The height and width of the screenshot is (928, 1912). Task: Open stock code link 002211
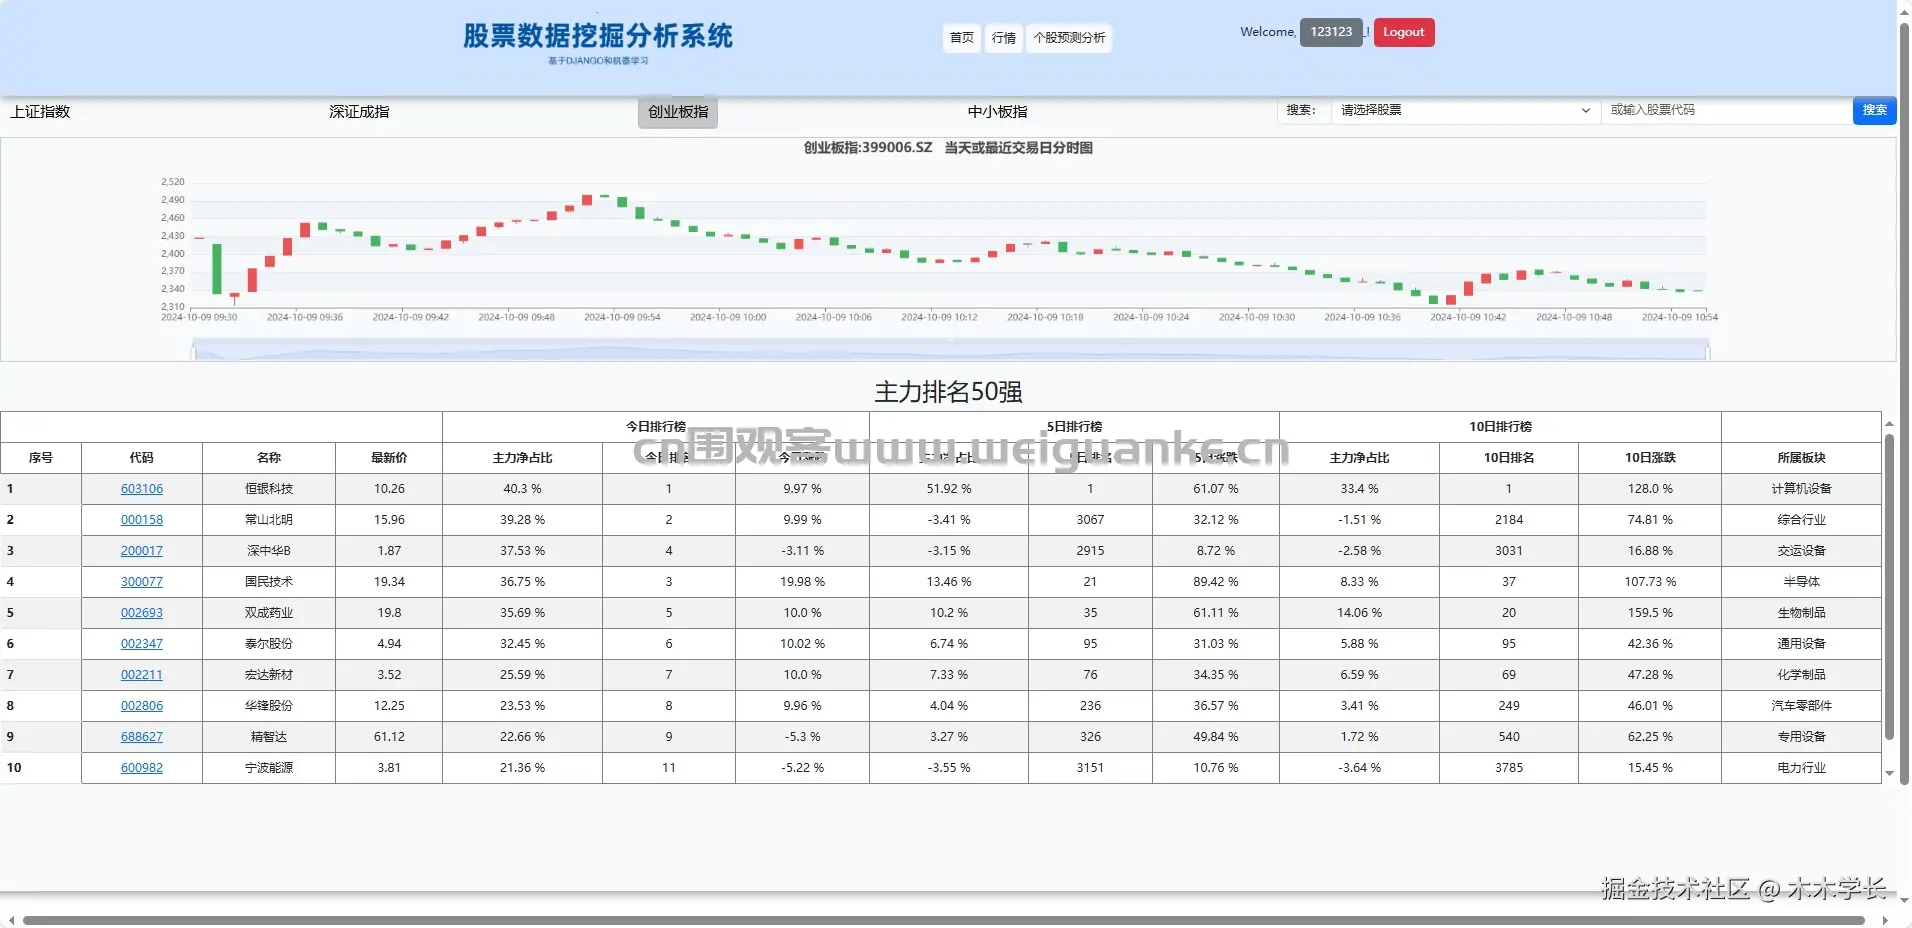[142, 675]
